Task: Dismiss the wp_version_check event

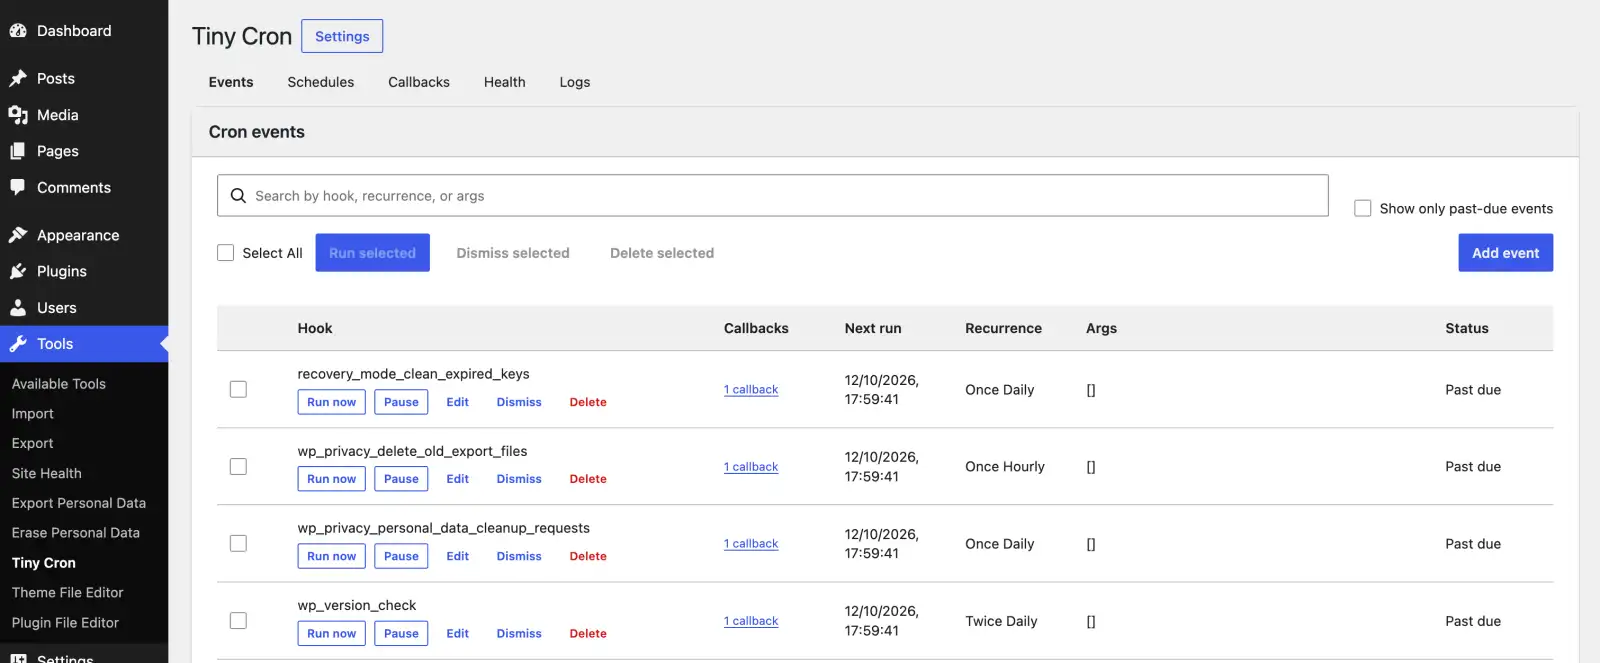Action: click(519, 633)
